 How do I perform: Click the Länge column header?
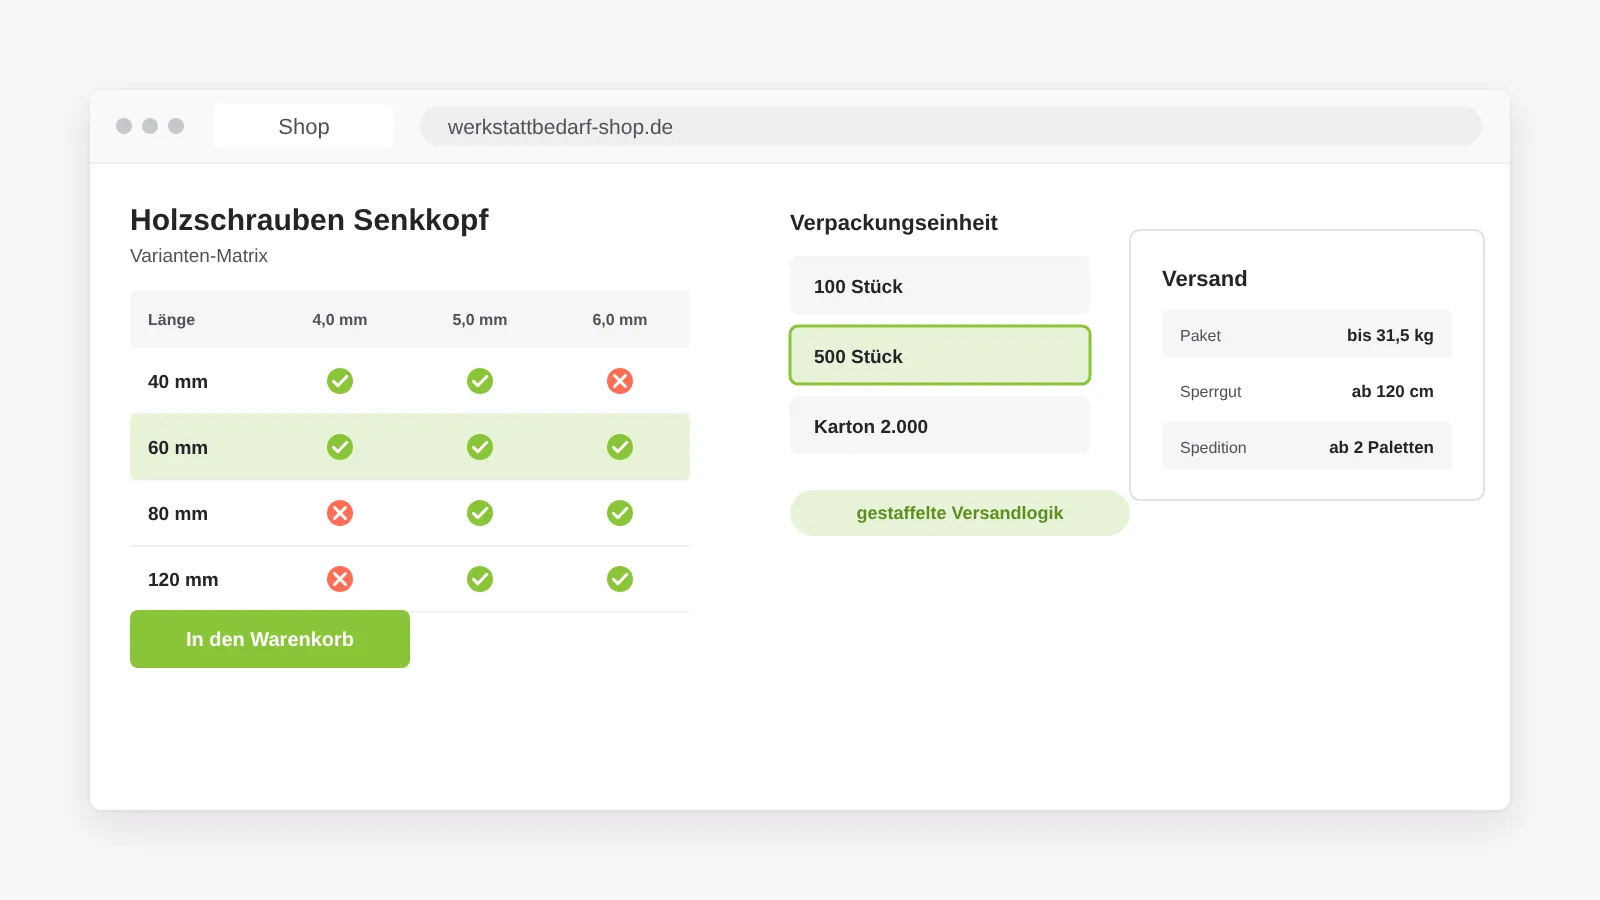[171, 320]
